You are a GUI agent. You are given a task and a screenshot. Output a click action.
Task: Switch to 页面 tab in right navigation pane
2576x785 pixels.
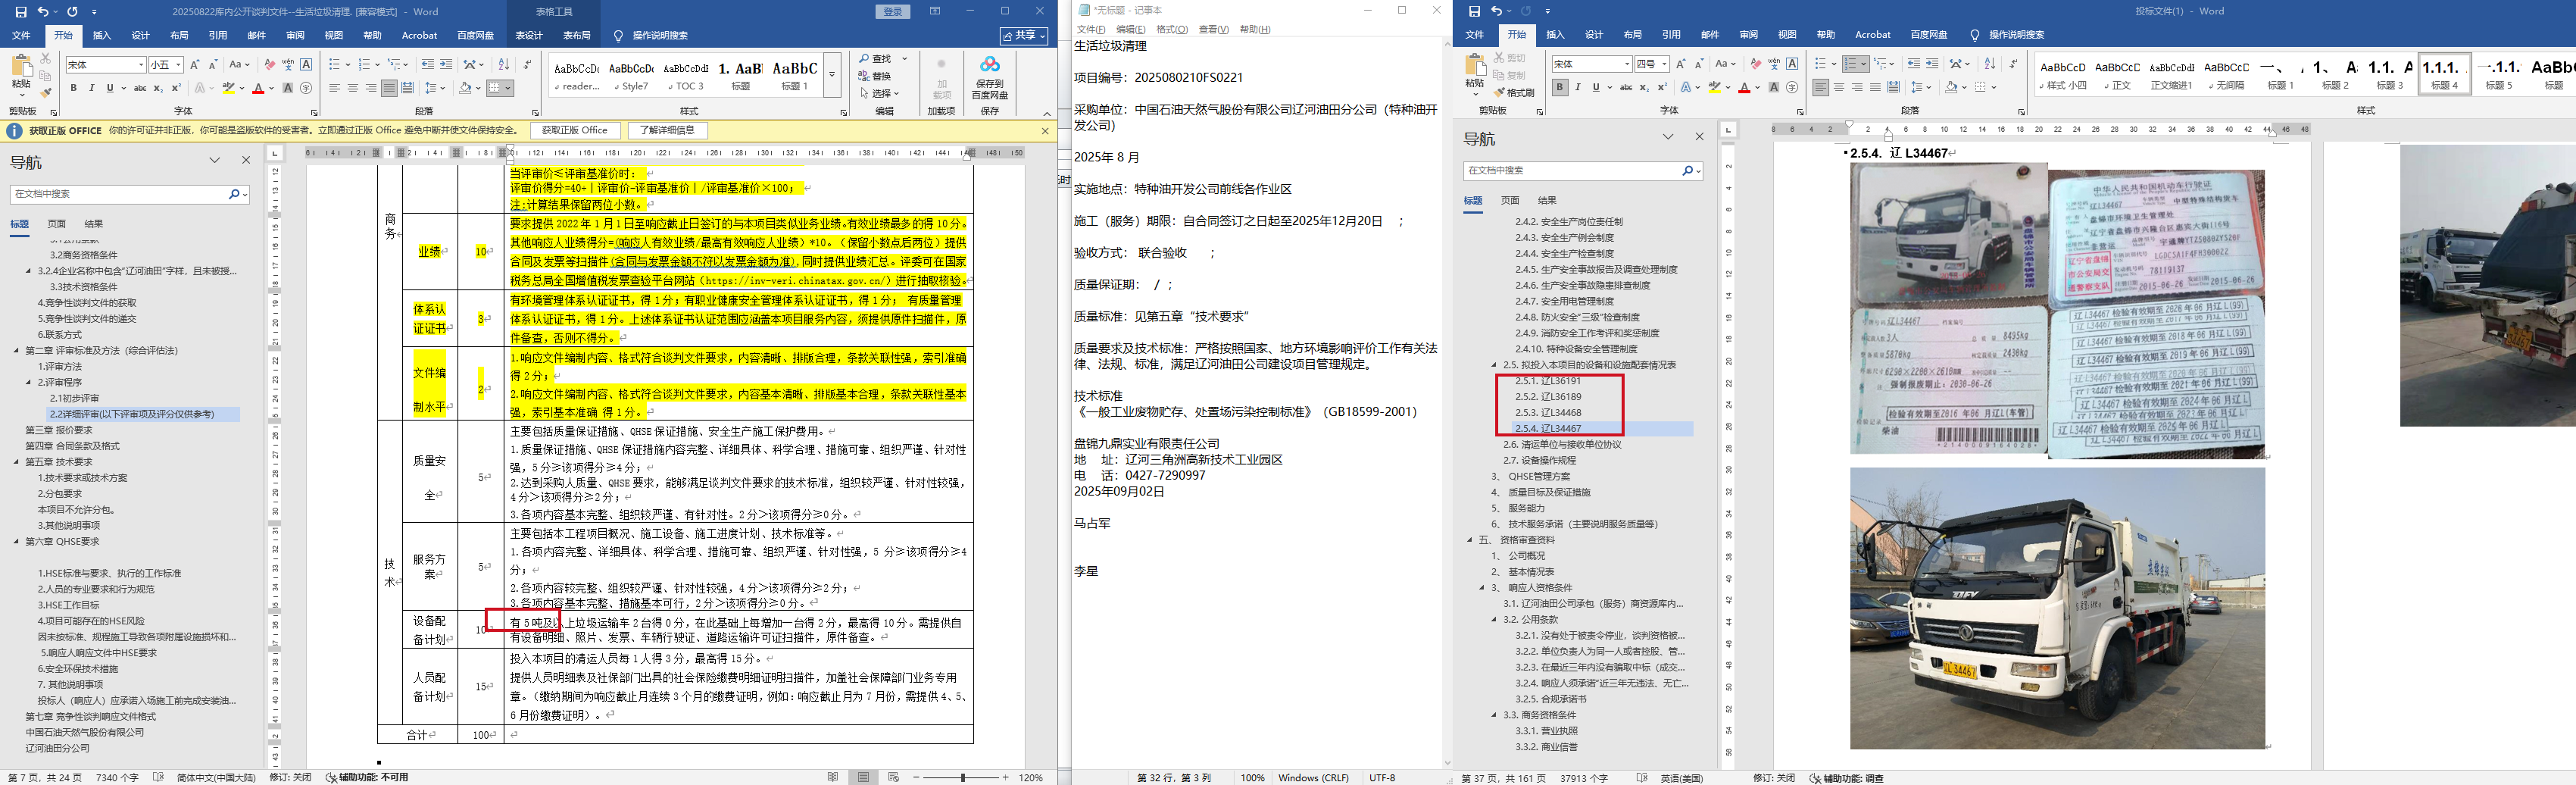(x=1510, y=201)
